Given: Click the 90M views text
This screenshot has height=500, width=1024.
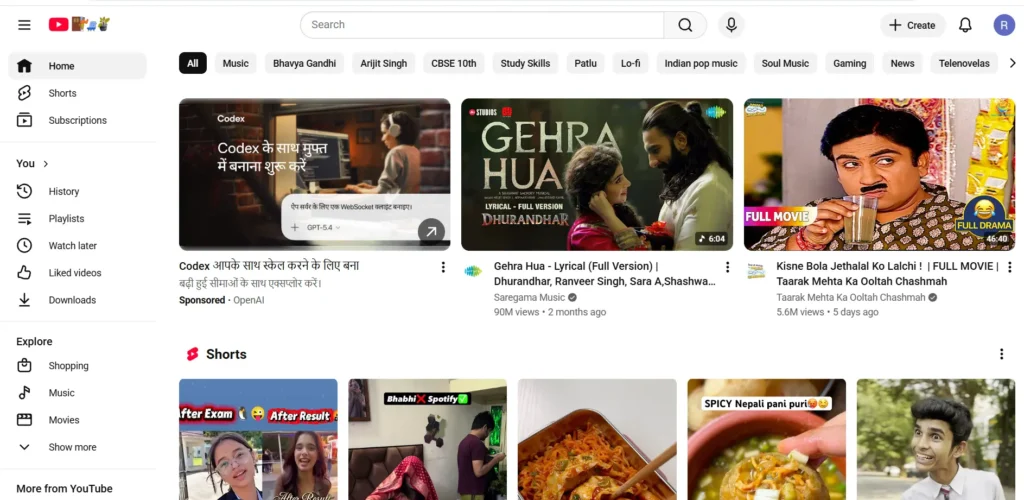Looking at the screenshot, I should click(517, 312).
